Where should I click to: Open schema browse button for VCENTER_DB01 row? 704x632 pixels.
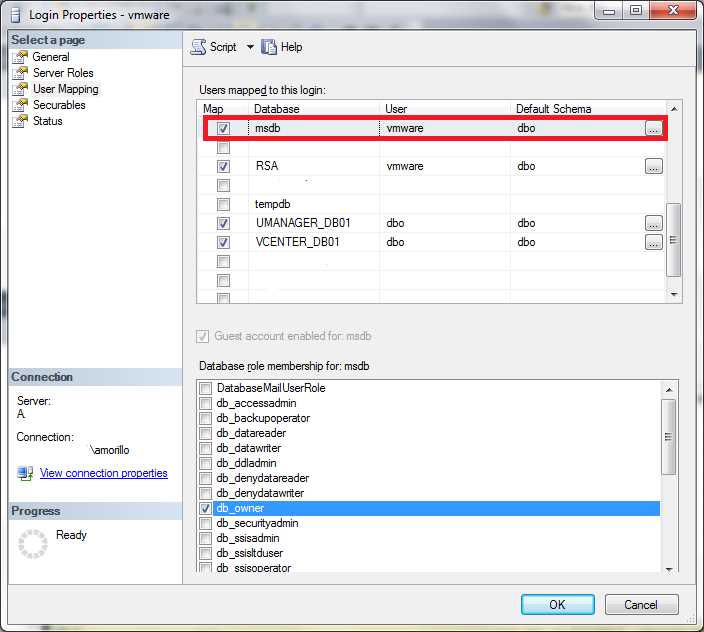pyautogui.click(x=654, y=242)
